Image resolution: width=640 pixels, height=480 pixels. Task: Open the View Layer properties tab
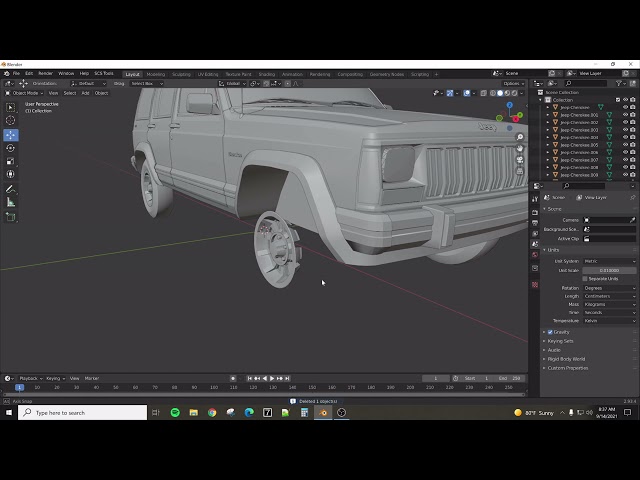coord(535,233)
